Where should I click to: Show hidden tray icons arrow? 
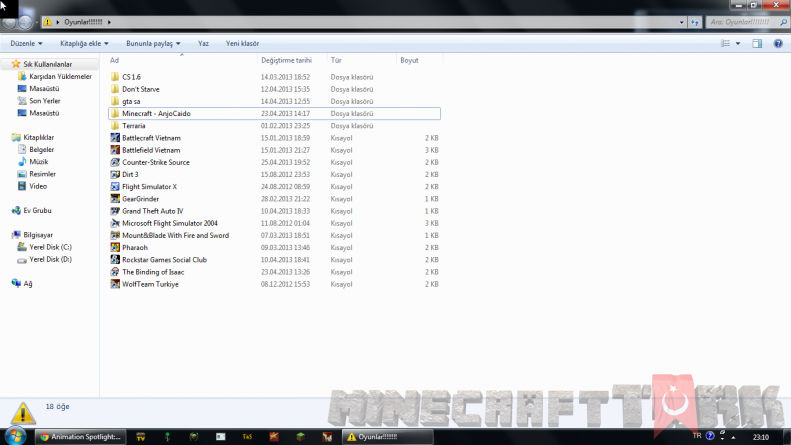[x=733, y=437]
